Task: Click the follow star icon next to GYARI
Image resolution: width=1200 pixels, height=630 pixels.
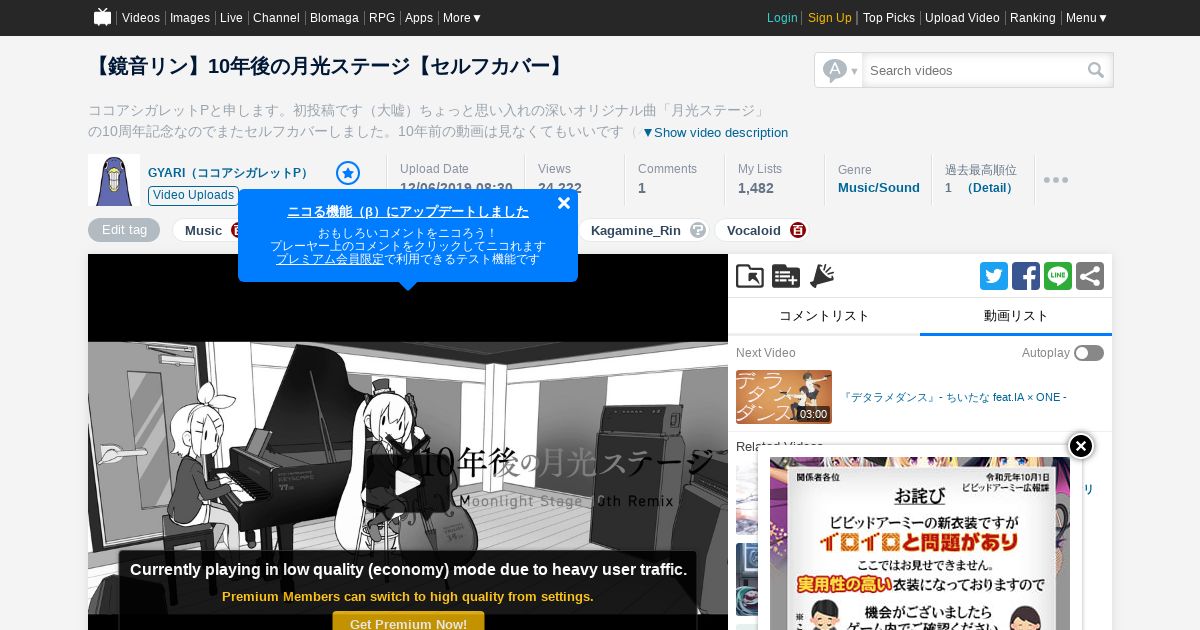Action: click(x=348, y=173)
